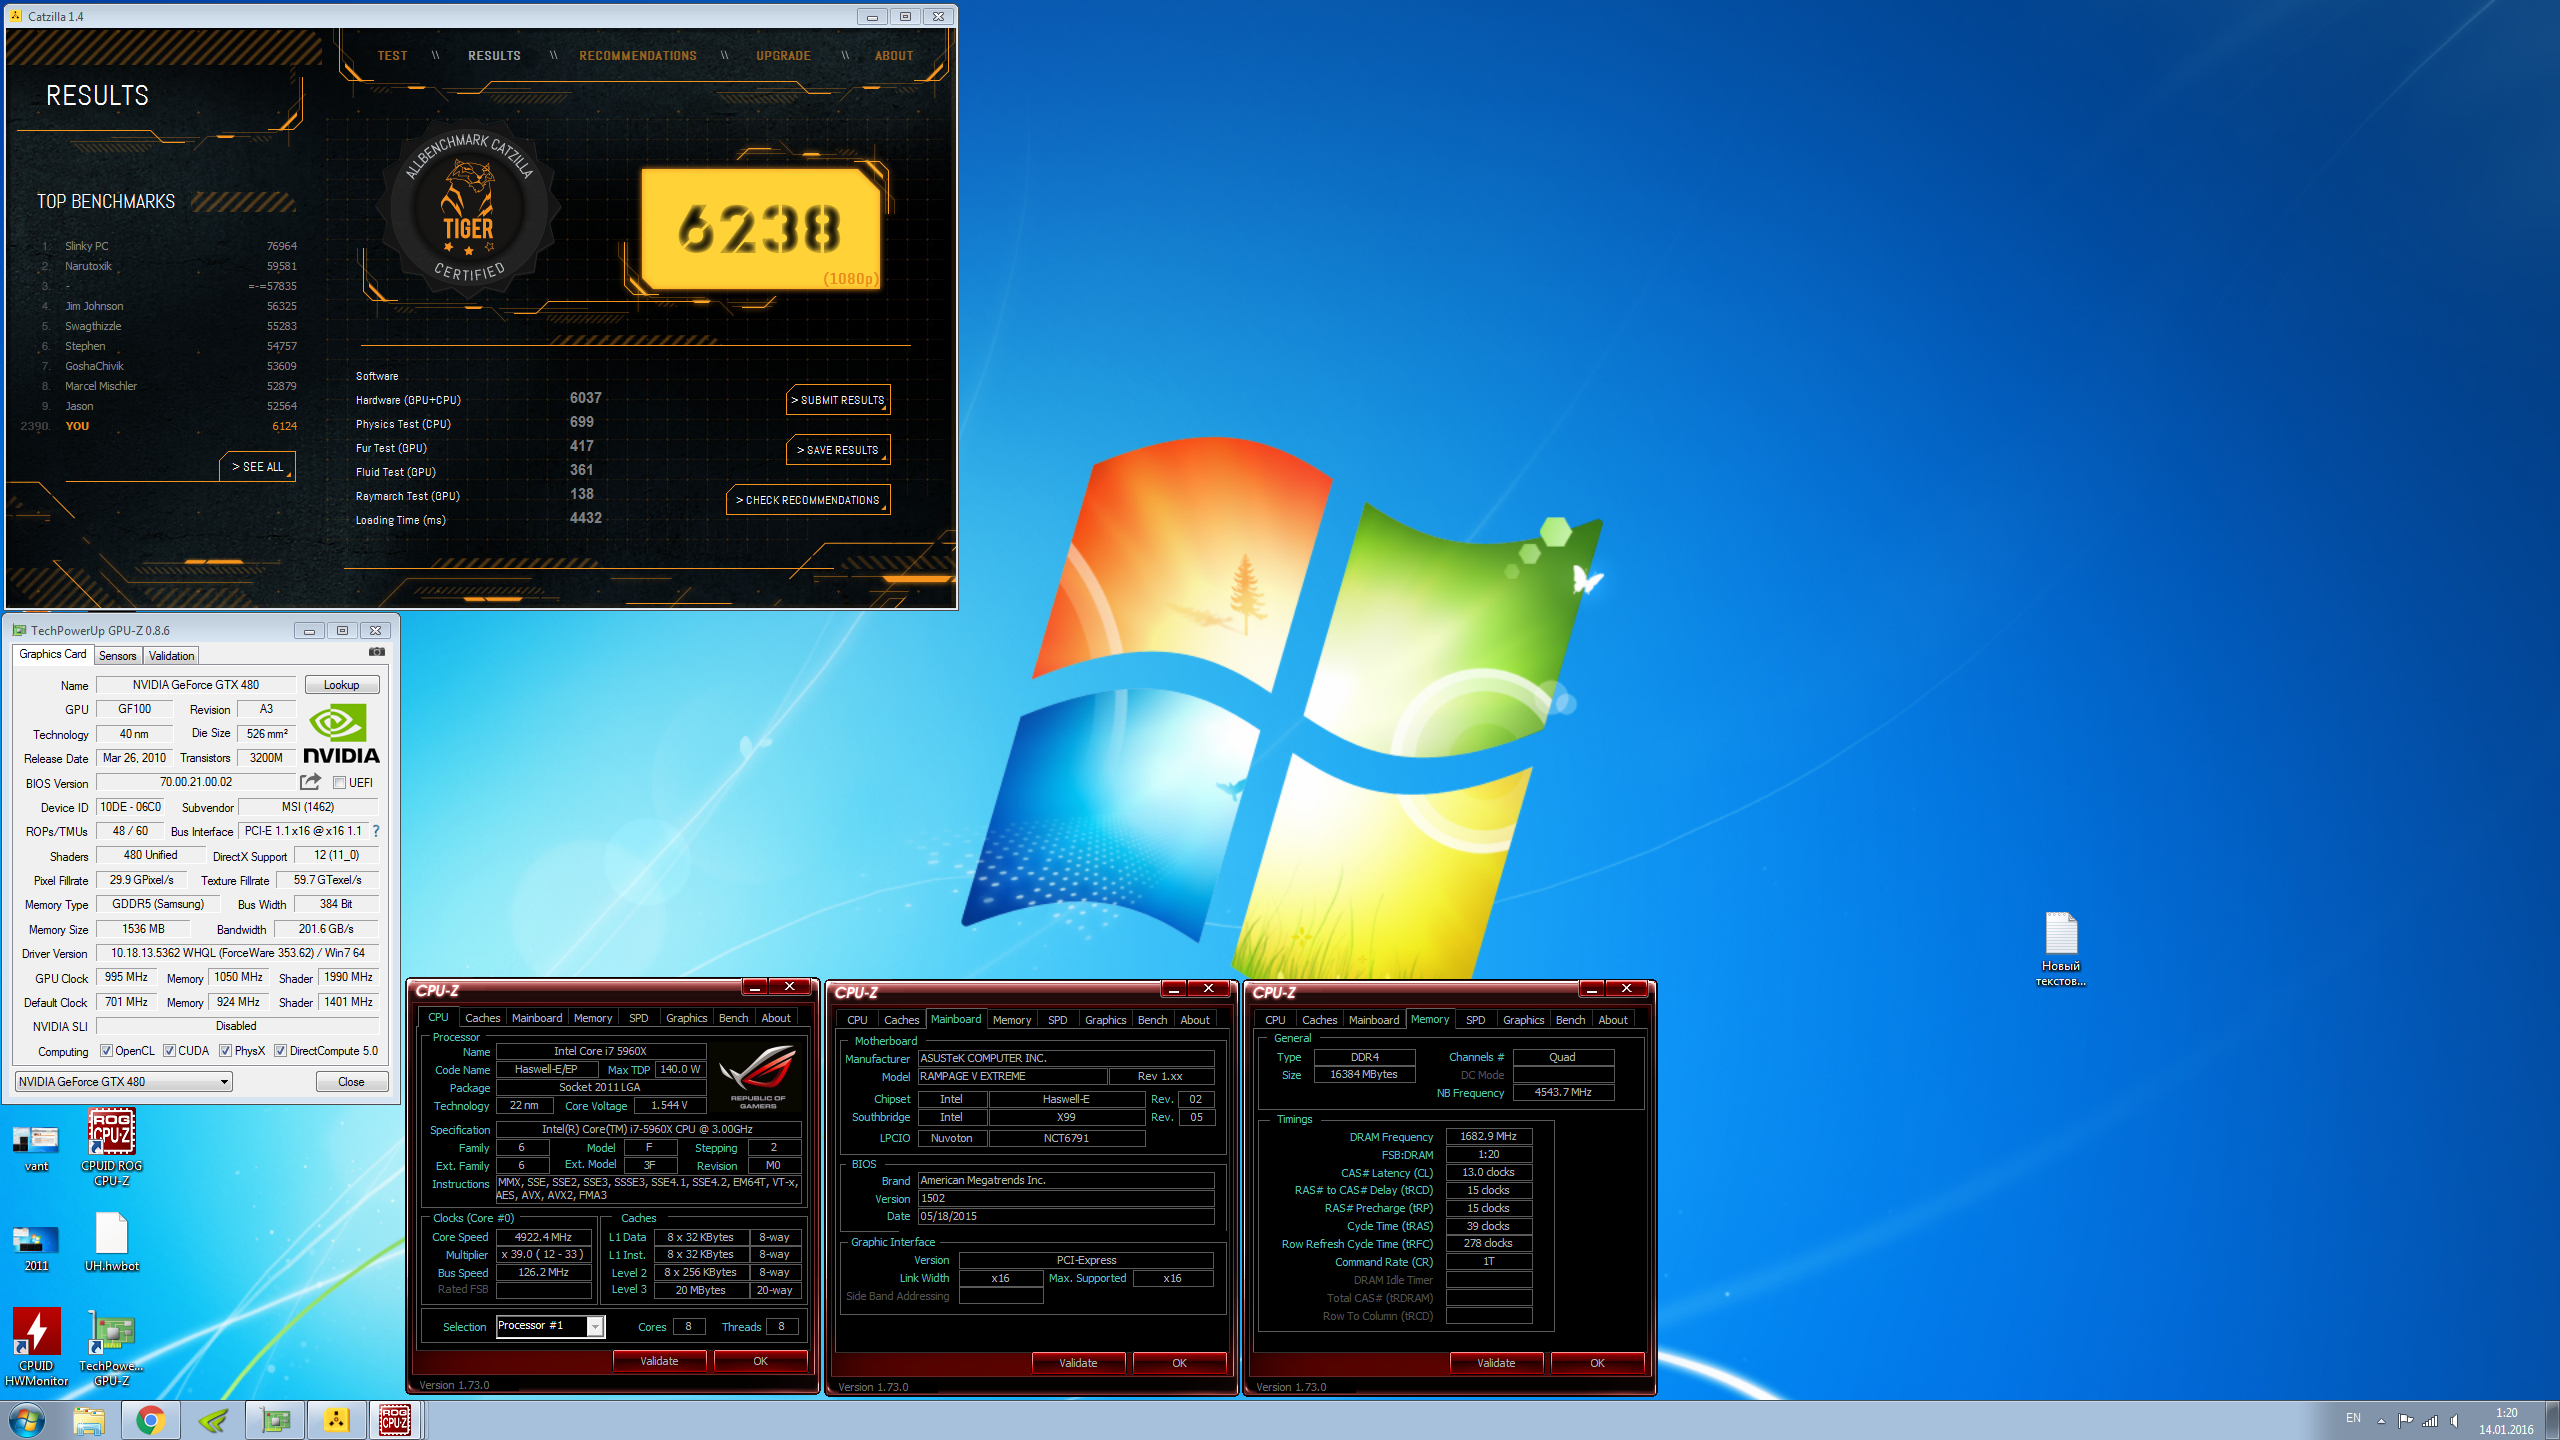2560x1440 pixels.
Task: Click Validate in first CPU-Z window
Action: click(x=659, y=1361)
